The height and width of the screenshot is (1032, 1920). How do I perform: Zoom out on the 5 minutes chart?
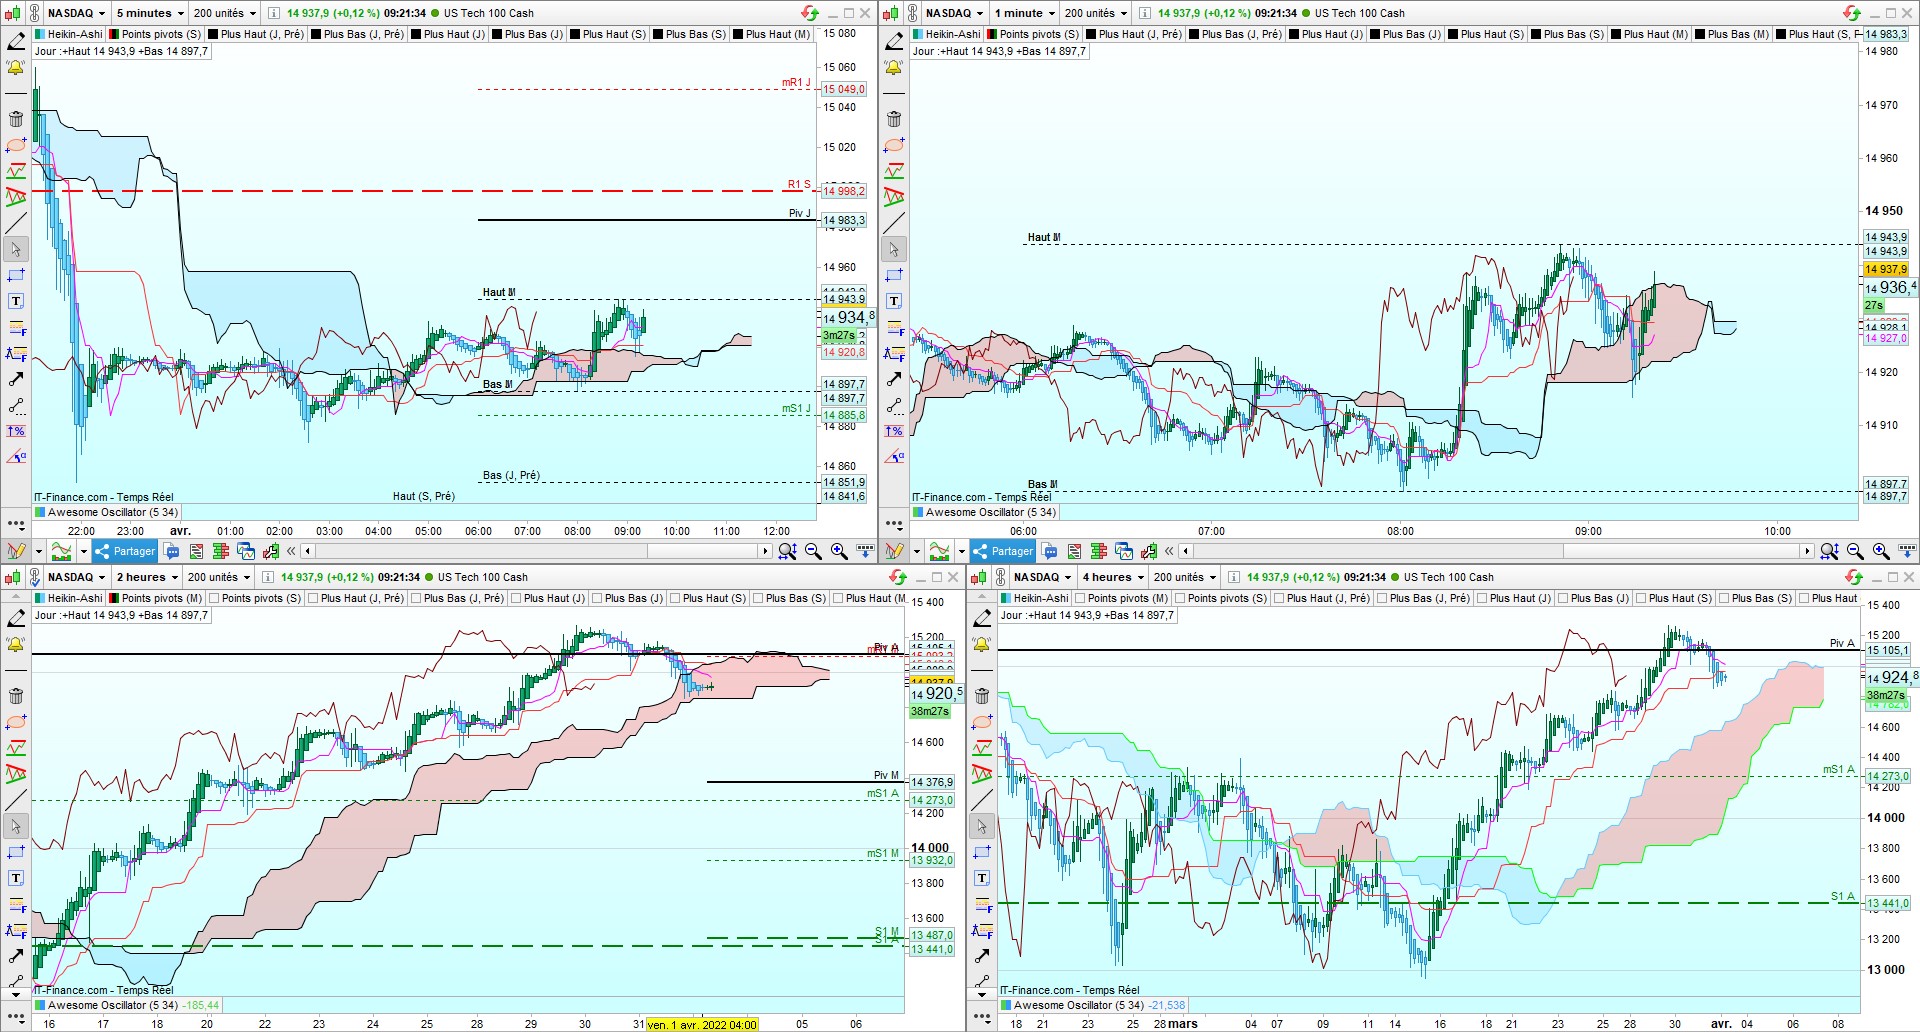[x=813, y=551]
